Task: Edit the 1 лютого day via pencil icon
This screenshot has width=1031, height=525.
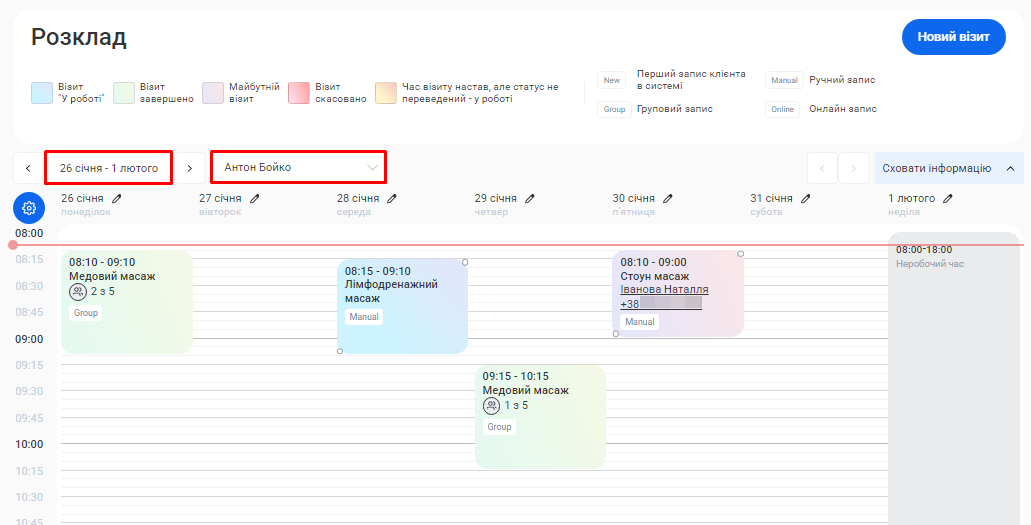Action: coord(948,199)
